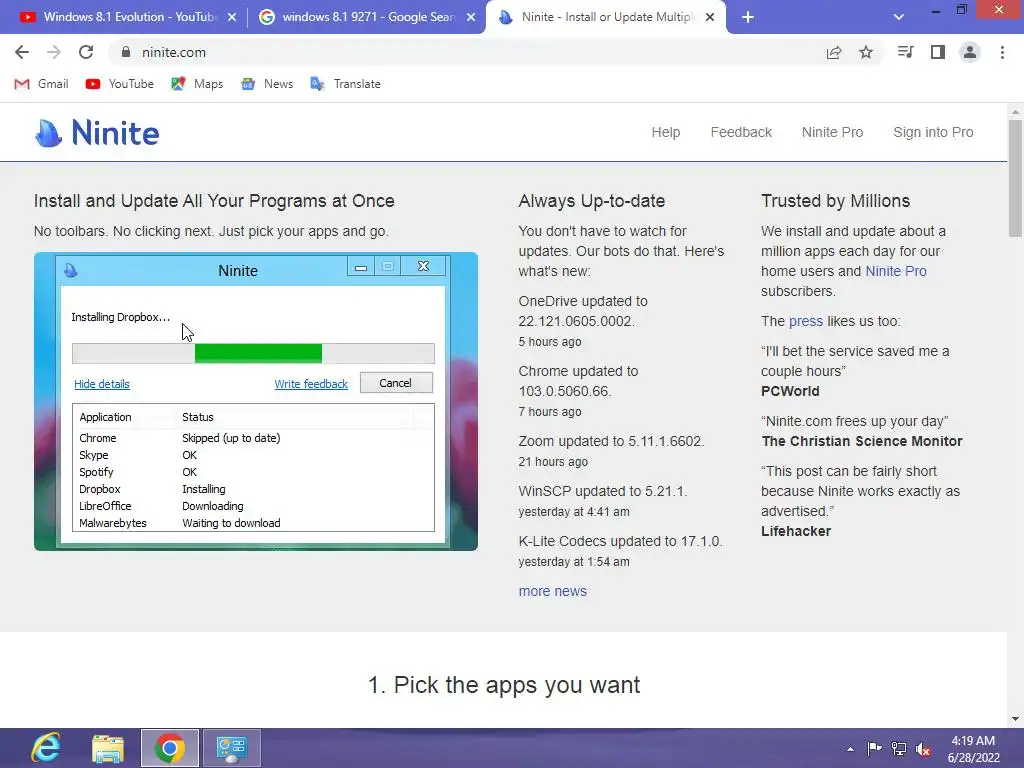Click "OneDrive updated to 22.121.0605.0002." text
1024x768 pixels.
(583, 312)
